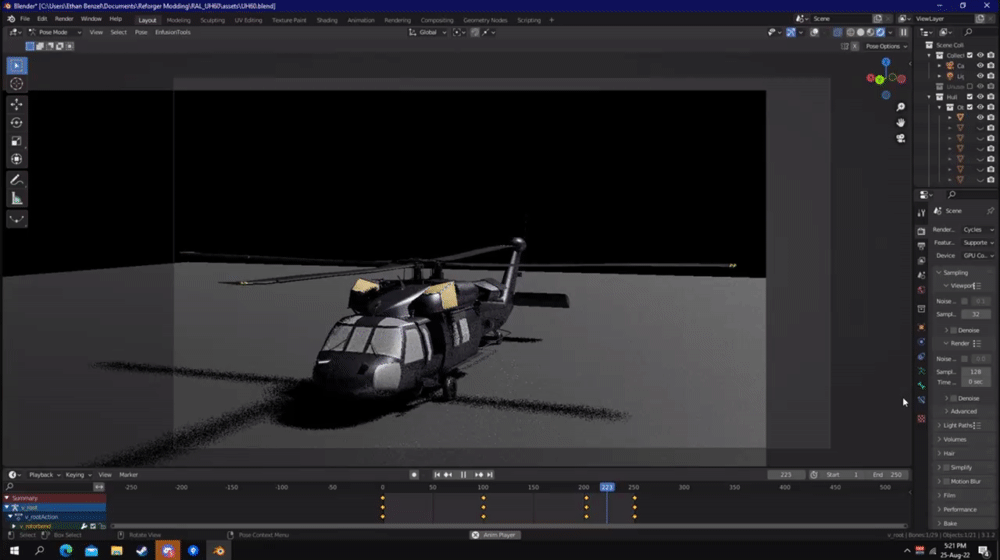The image size is (1000, 560).
Task: Pause the animation playback
Action: click(464, 475)
